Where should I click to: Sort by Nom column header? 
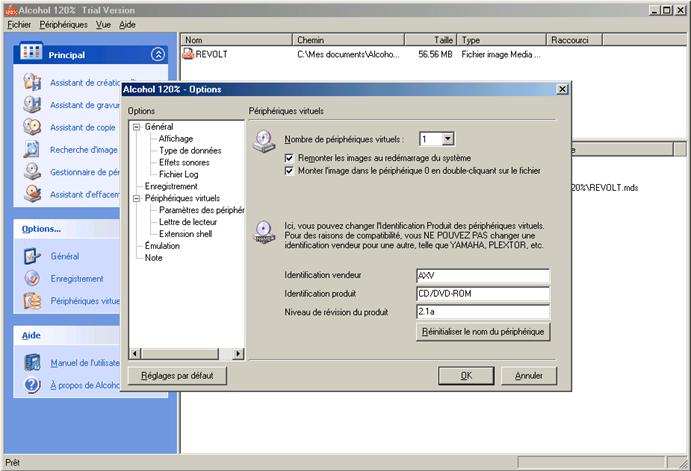coord(236,40)
